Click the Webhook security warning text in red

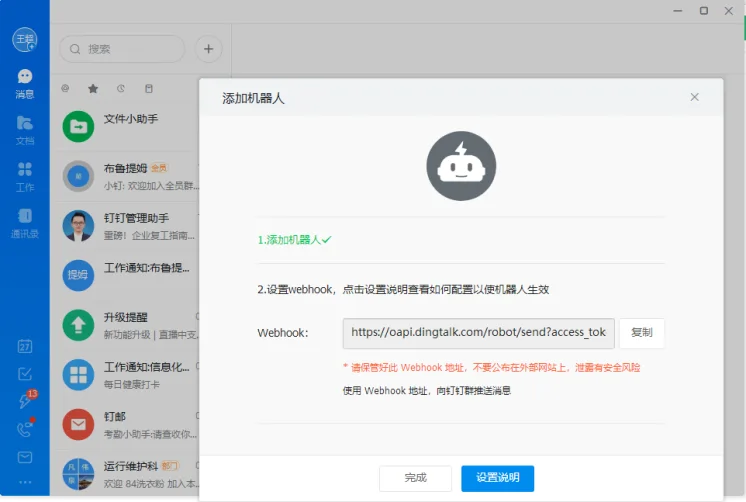click(491, 367)
